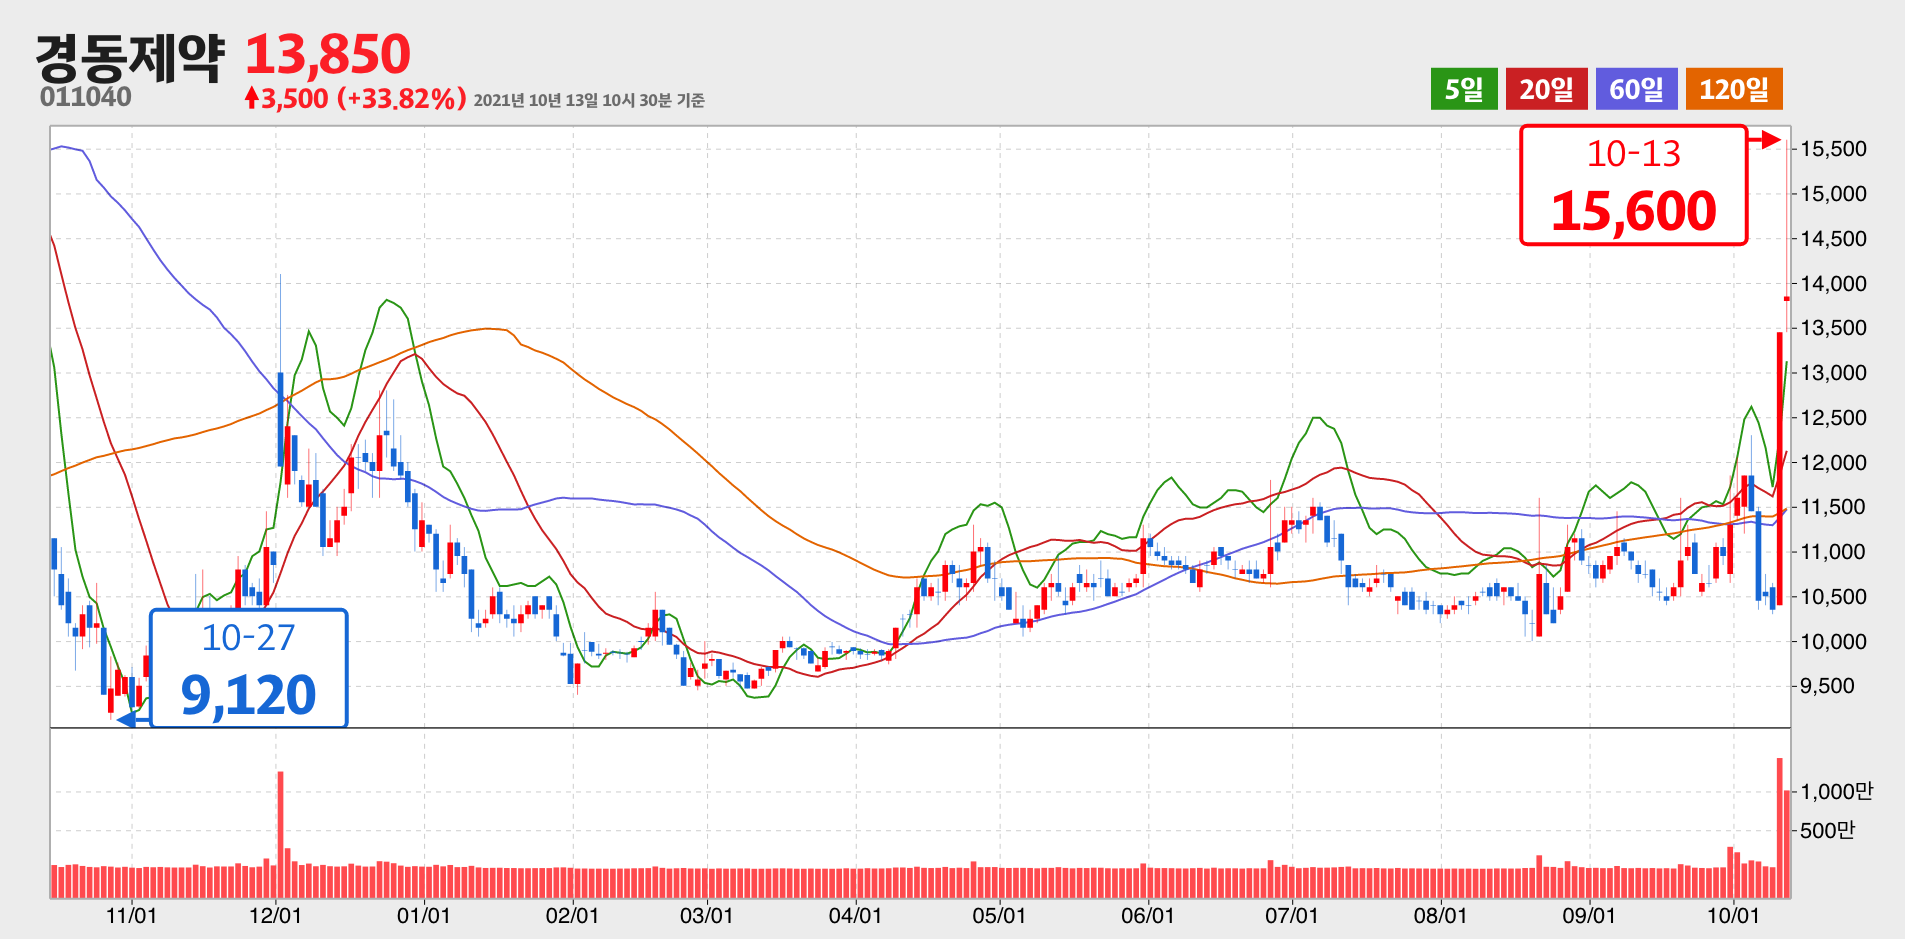Click the 9,500 price axis label

(1827, 686)
